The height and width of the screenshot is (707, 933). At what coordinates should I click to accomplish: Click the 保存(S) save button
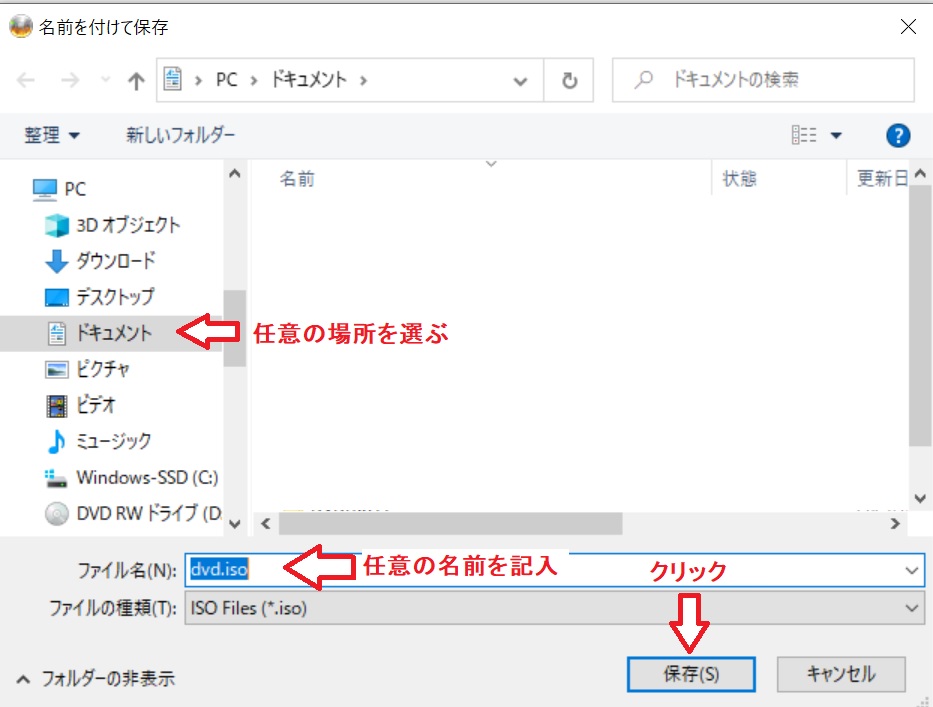coord(691,674)
